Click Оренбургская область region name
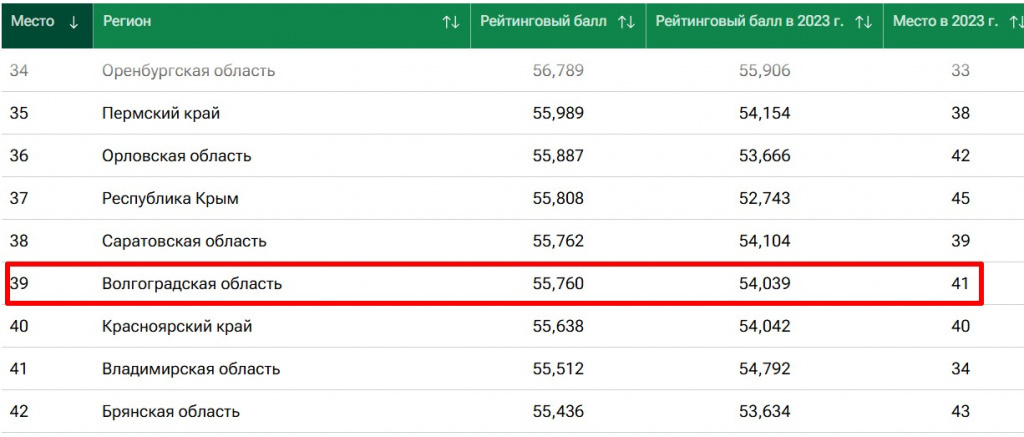The image size is (1024, 437). [x=188, y=71]
